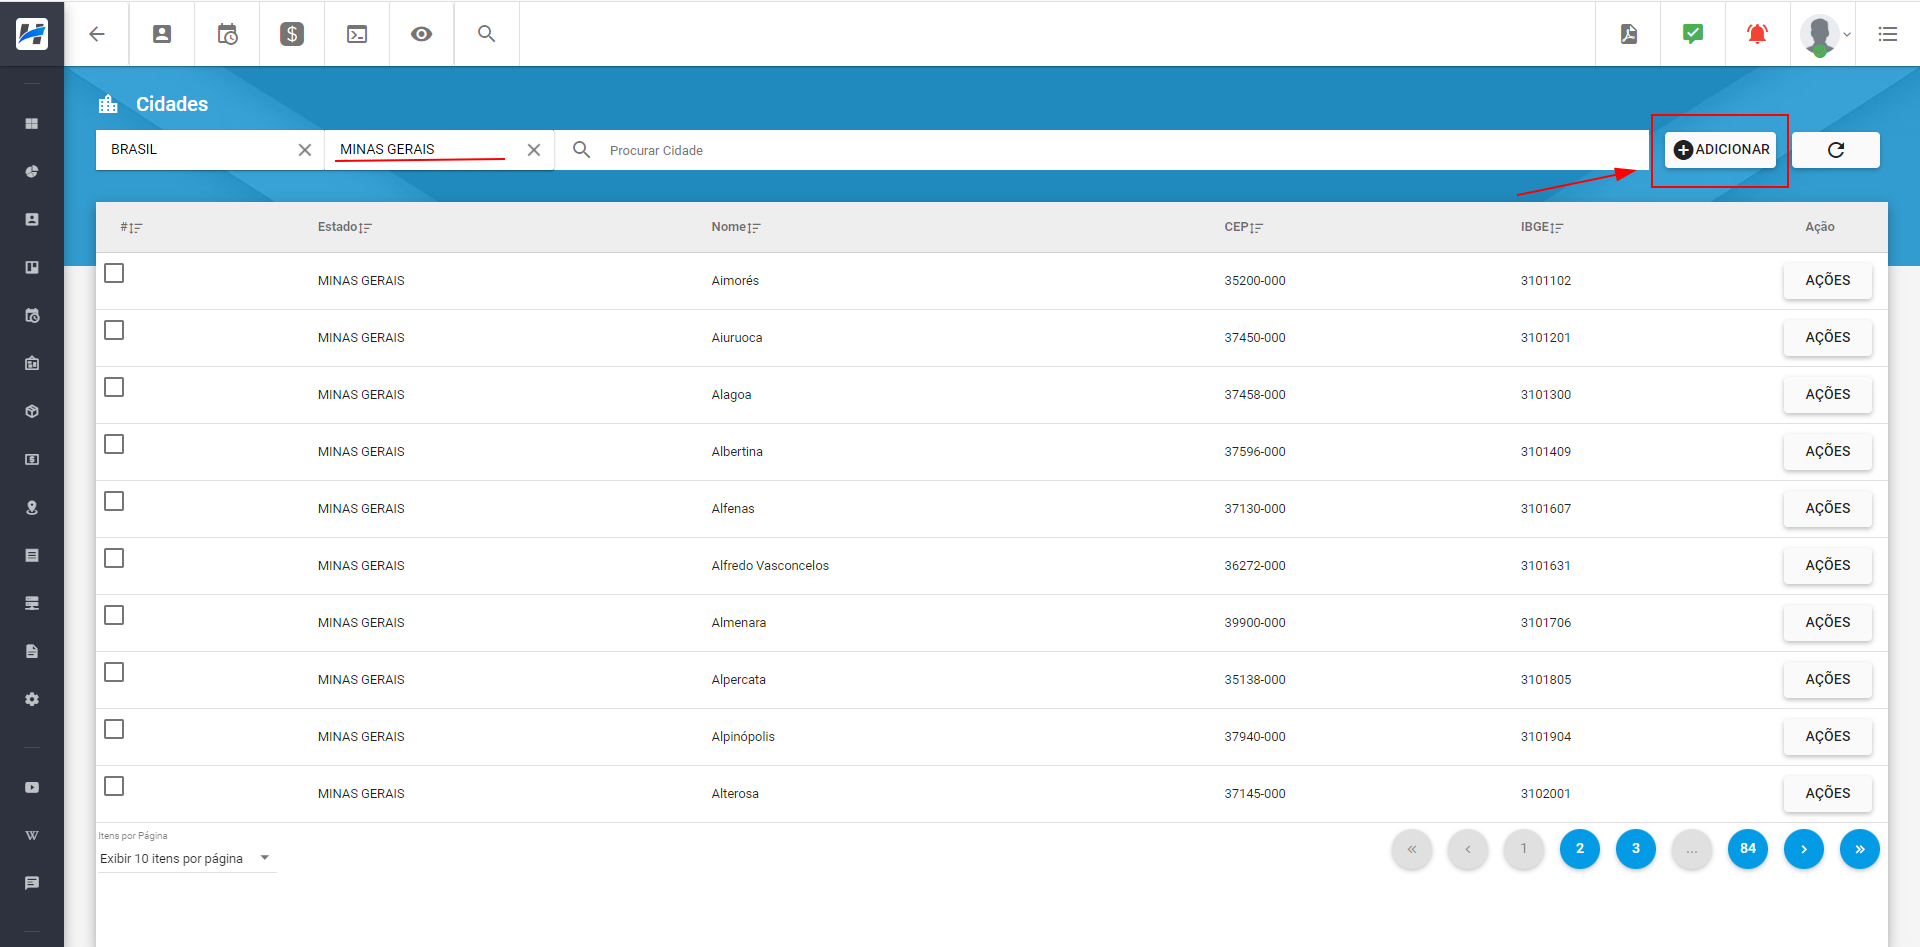Click the back arrow in top toolbar
Viewport: 1920px width, 947px height.
pos(97,34)
